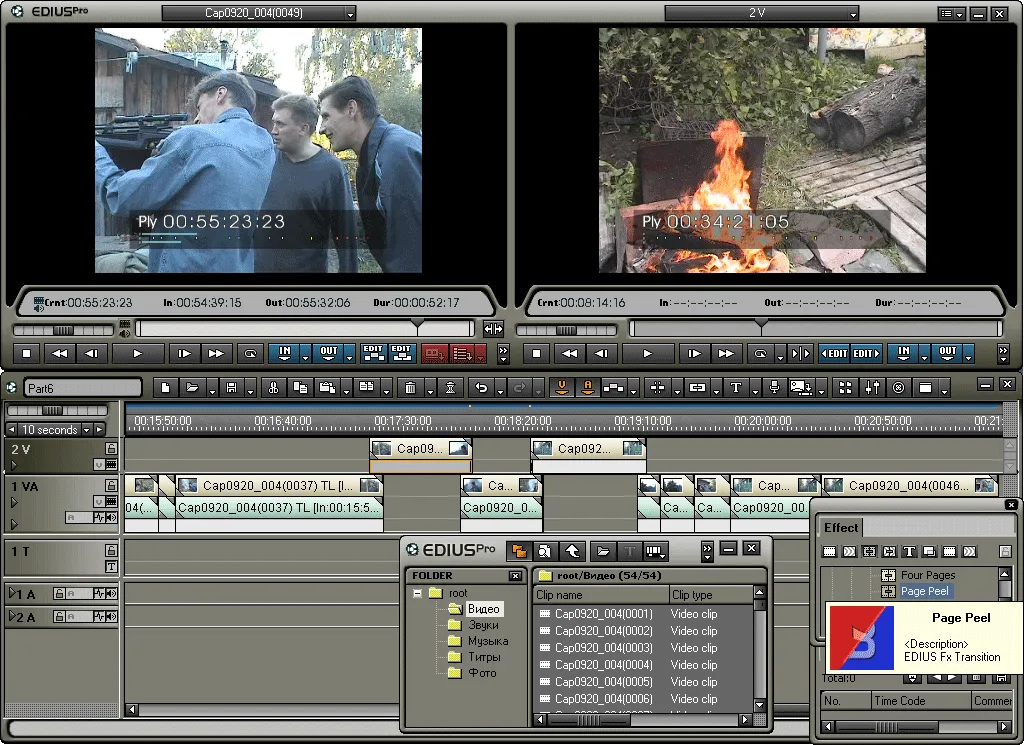Click the scissors cut icon in timeline toolbar

[274, 388]
